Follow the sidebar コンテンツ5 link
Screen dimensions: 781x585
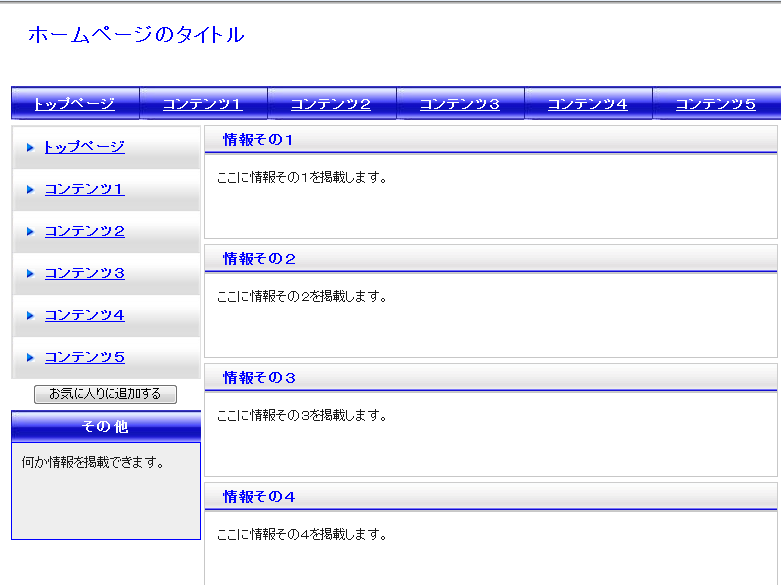click(x=84, y=357)
